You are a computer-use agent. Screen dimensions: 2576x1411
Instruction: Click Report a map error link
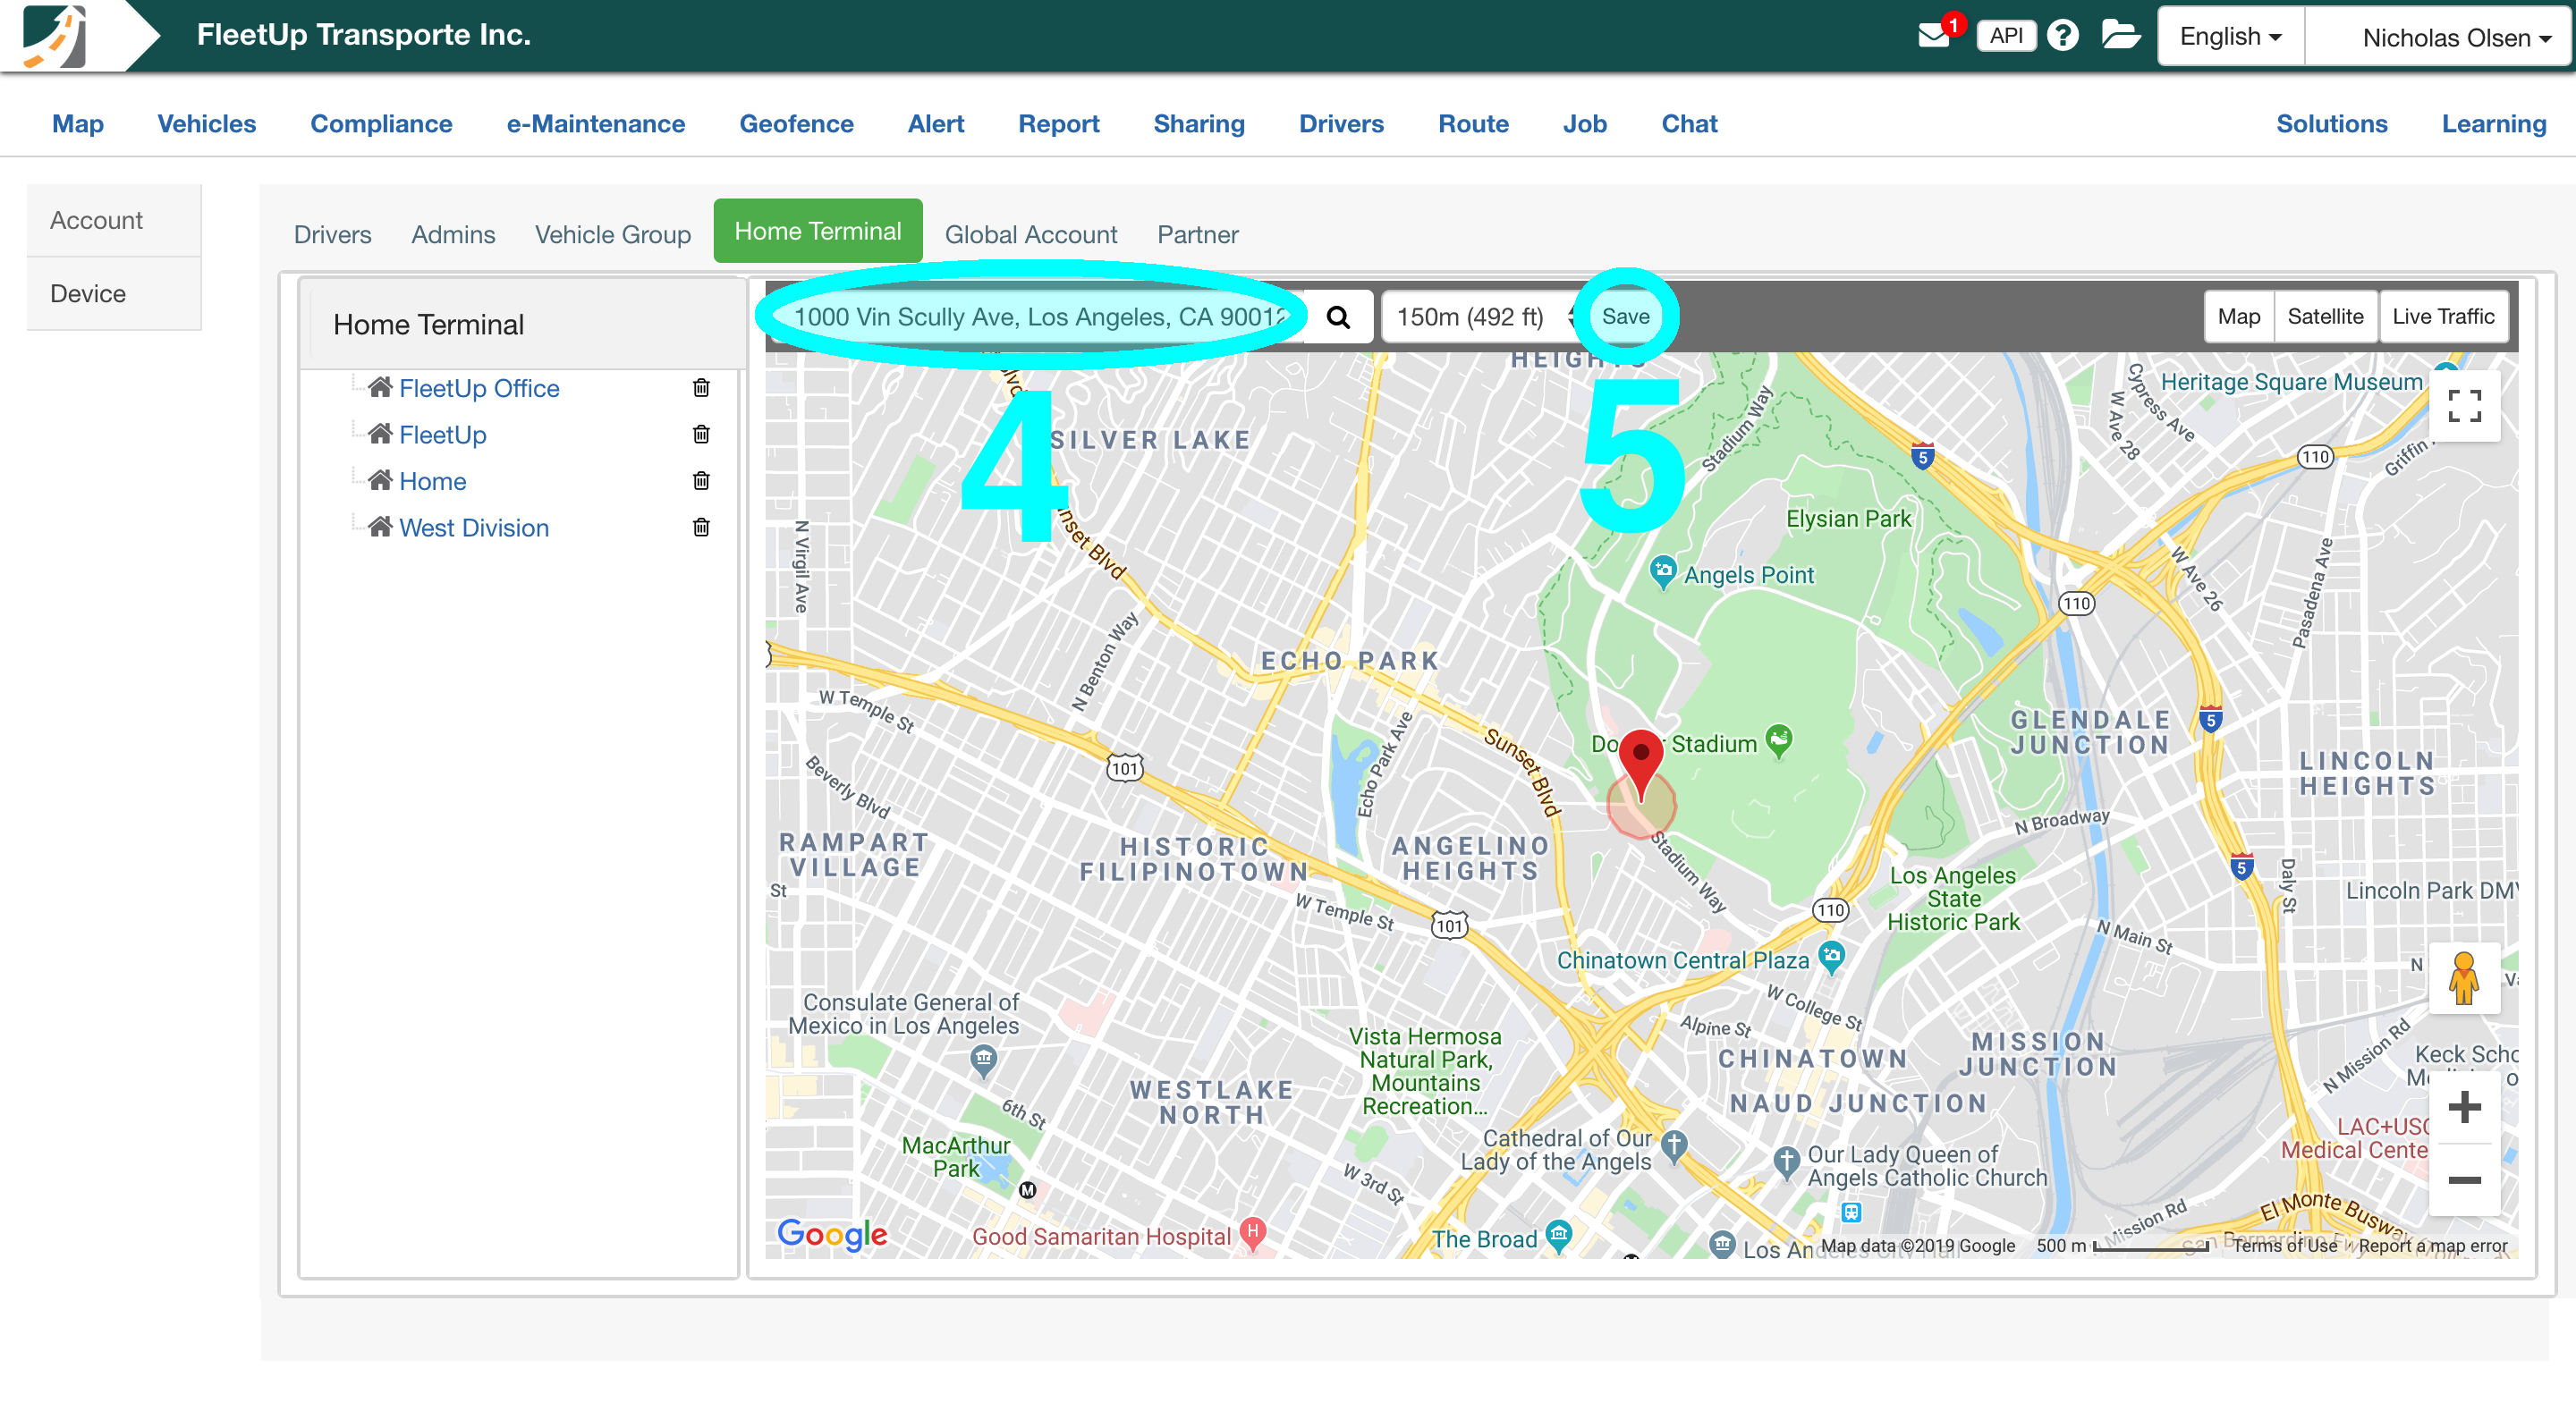2432,1245
